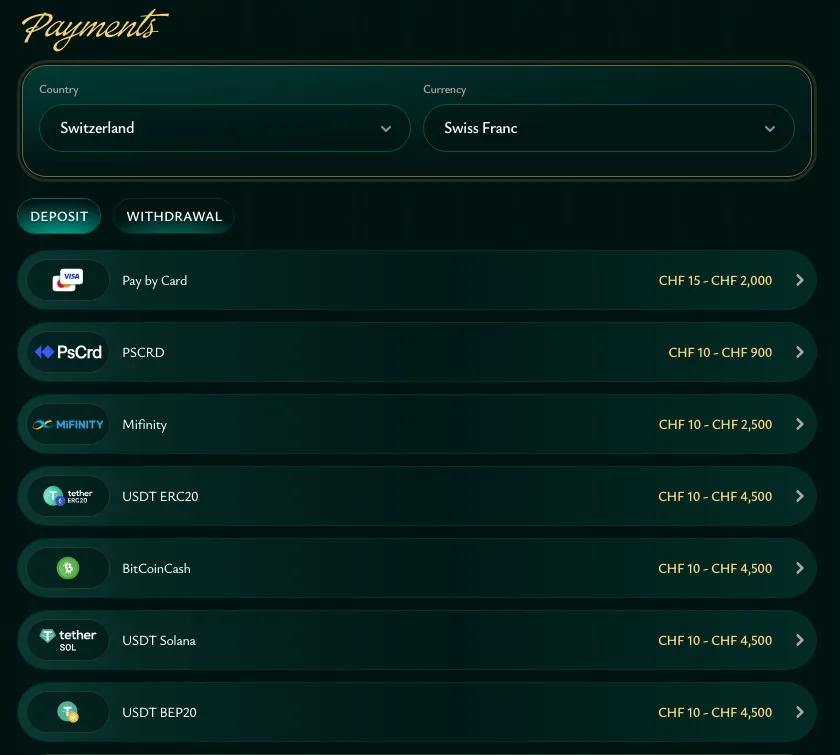Click the chevron arrow in Currency selector
This screenshot has width=840, height=755.
[x=770, y=129]
